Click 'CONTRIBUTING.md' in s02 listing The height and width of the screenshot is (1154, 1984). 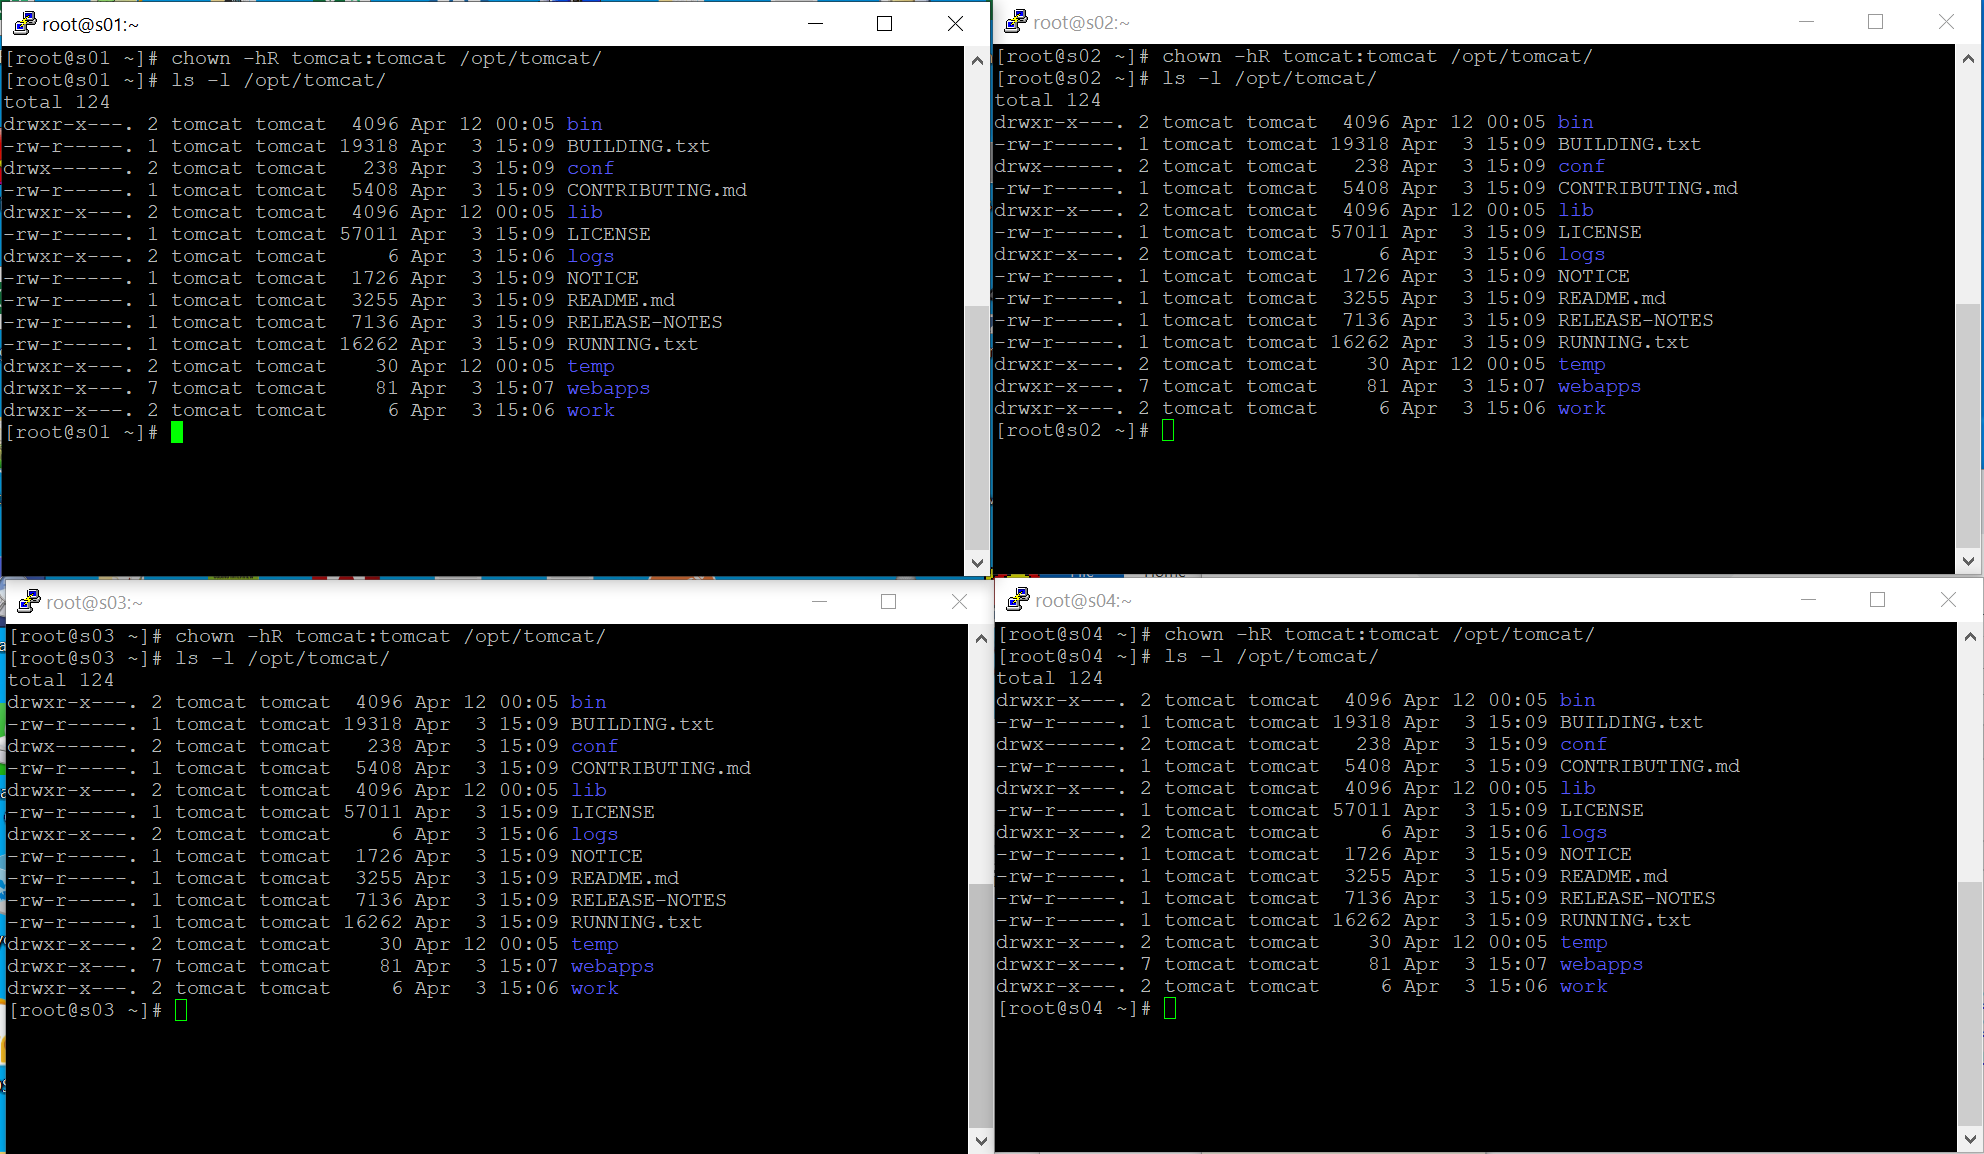click(x=1648, y=188)
